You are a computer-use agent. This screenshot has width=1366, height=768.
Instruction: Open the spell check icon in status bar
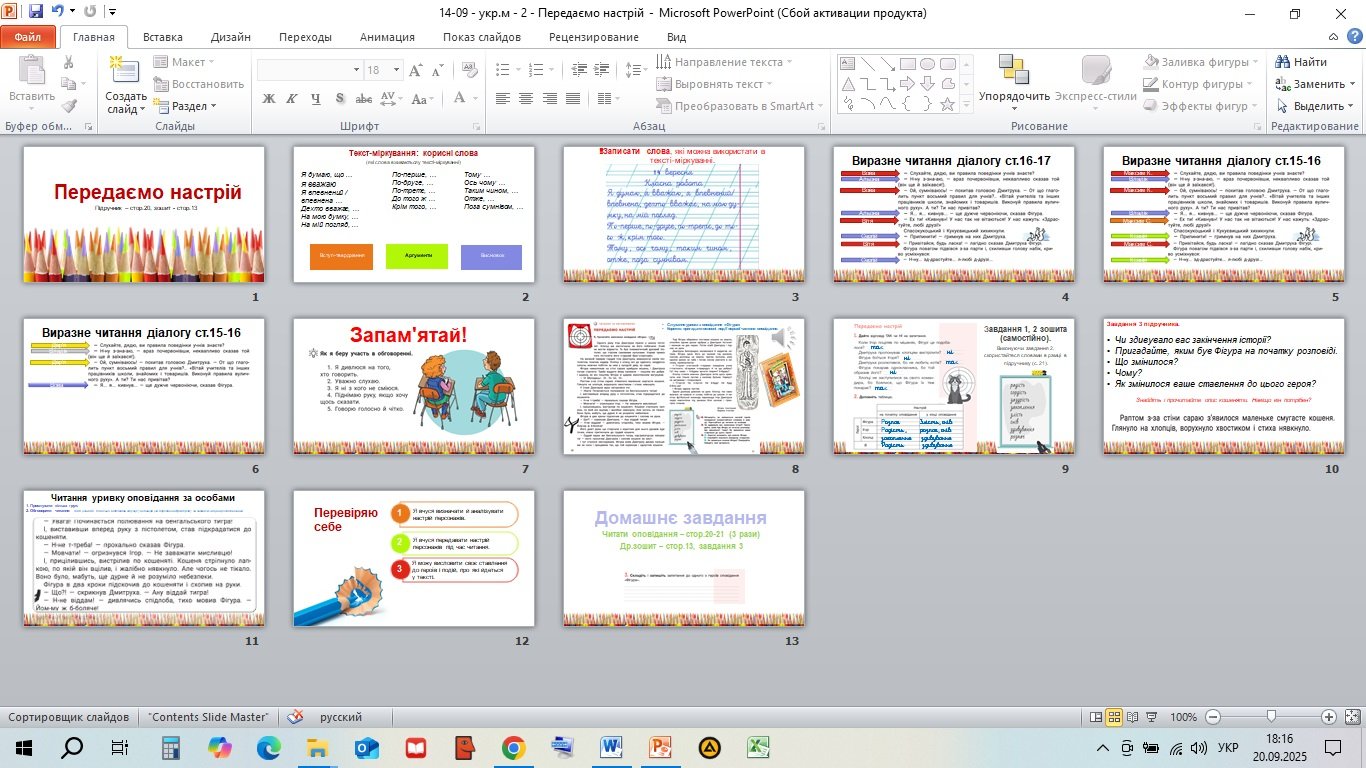[x=296, y=717]
